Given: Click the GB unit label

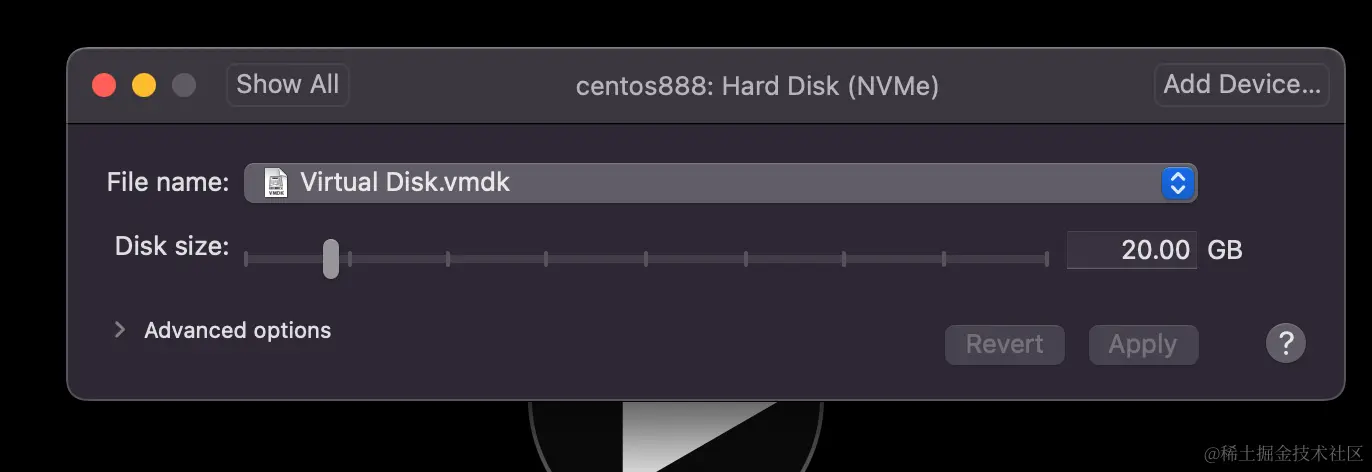Looking at the screenshot, I should pos(1225,250).
